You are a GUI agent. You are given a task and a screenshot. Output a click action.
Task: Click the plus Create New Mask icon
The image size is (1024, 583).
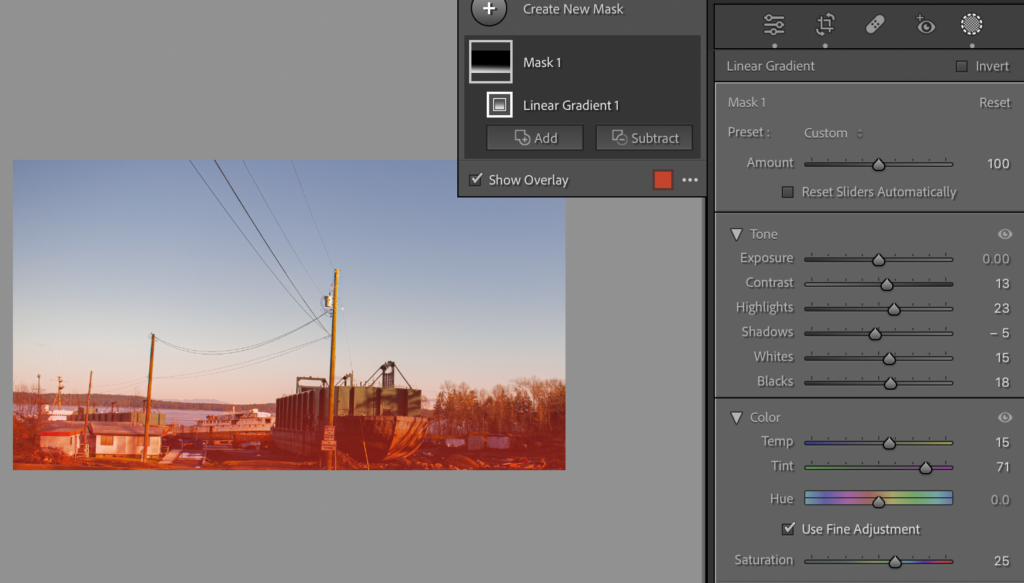pyautogui.click(x=488, y=10)
